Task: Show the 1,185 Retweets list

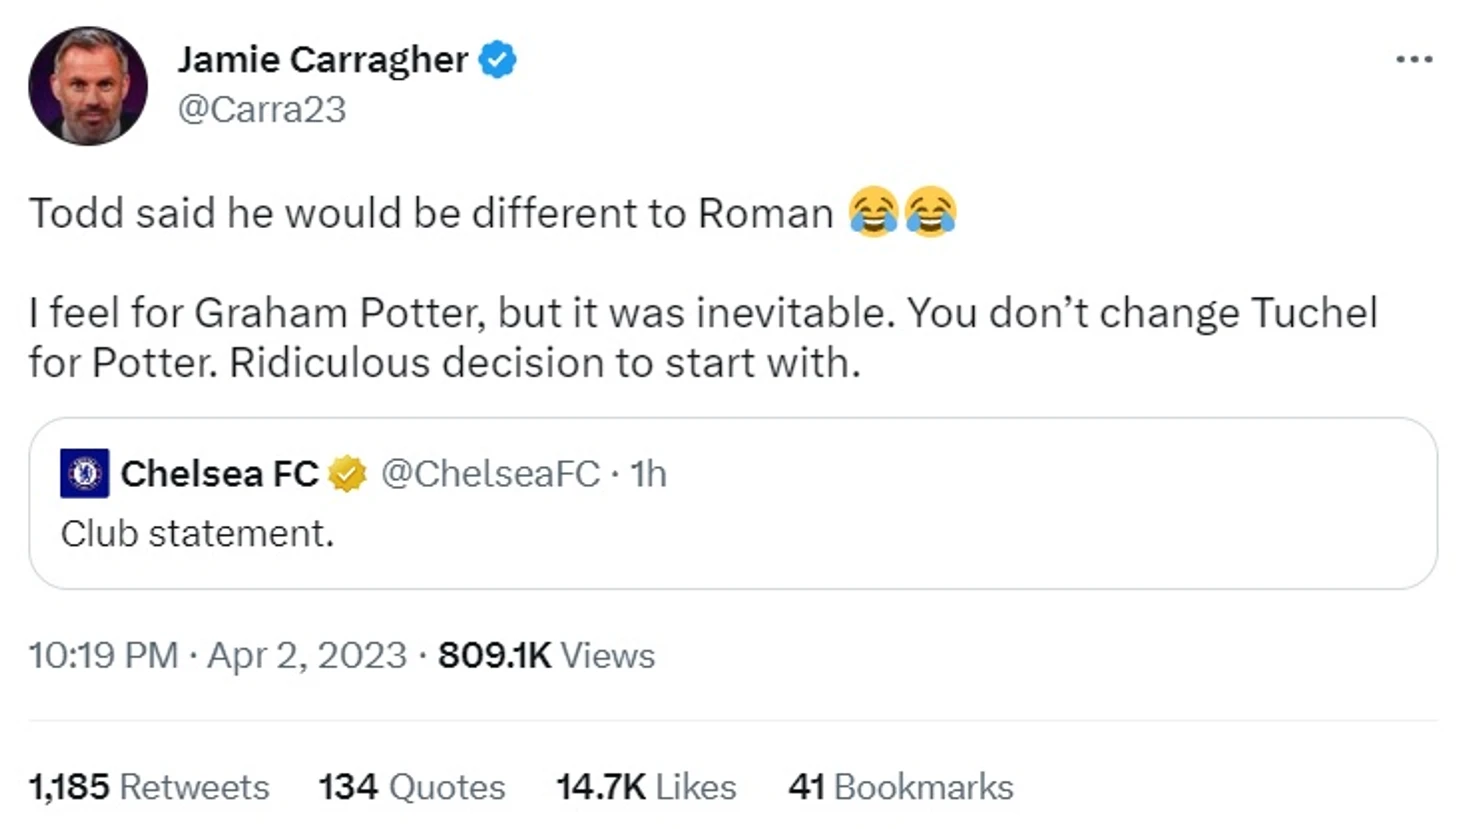Action: click(x=149, y=787)
